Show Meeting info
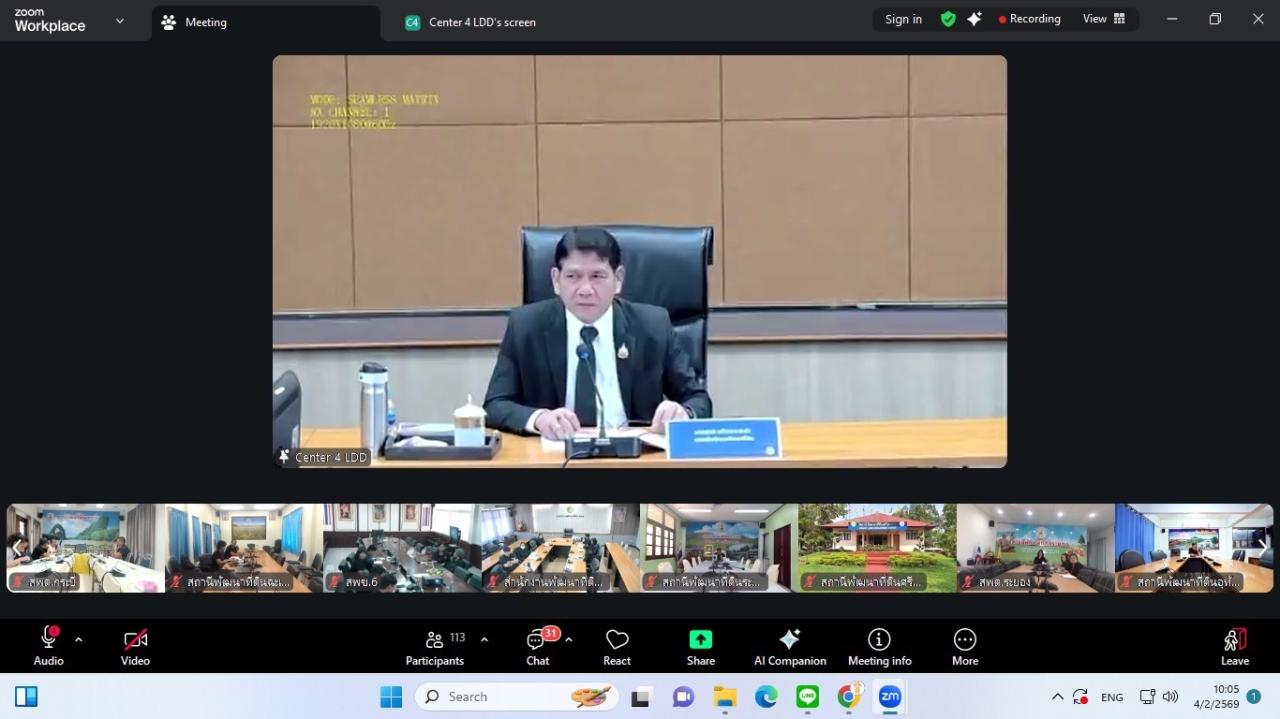1280x719 pixels. (x=879, y=646)
